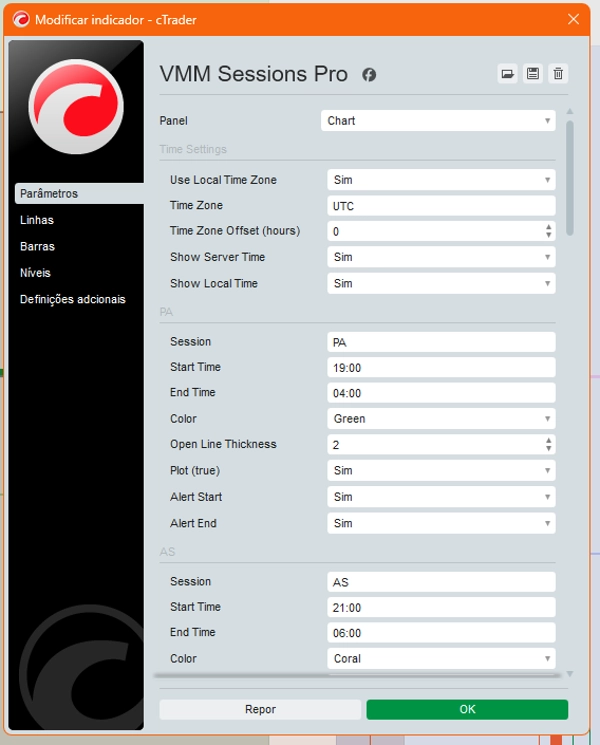This screenshot has width=600, height=745.
Task: Open the Show Local Time dropdown
Action: pos(441,283)
